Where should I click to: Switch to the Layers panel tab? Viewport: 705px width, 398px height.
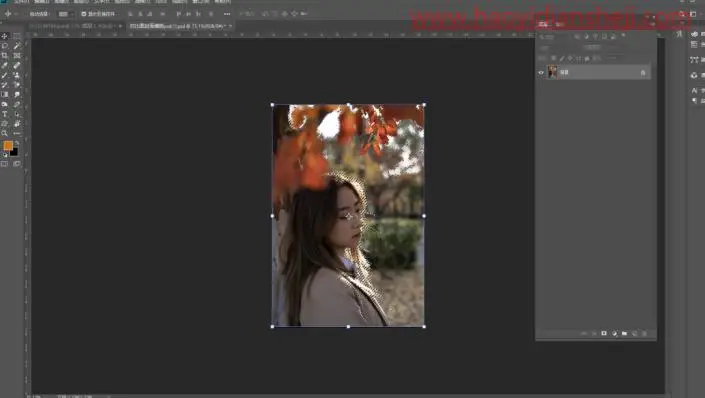(544, 24)
